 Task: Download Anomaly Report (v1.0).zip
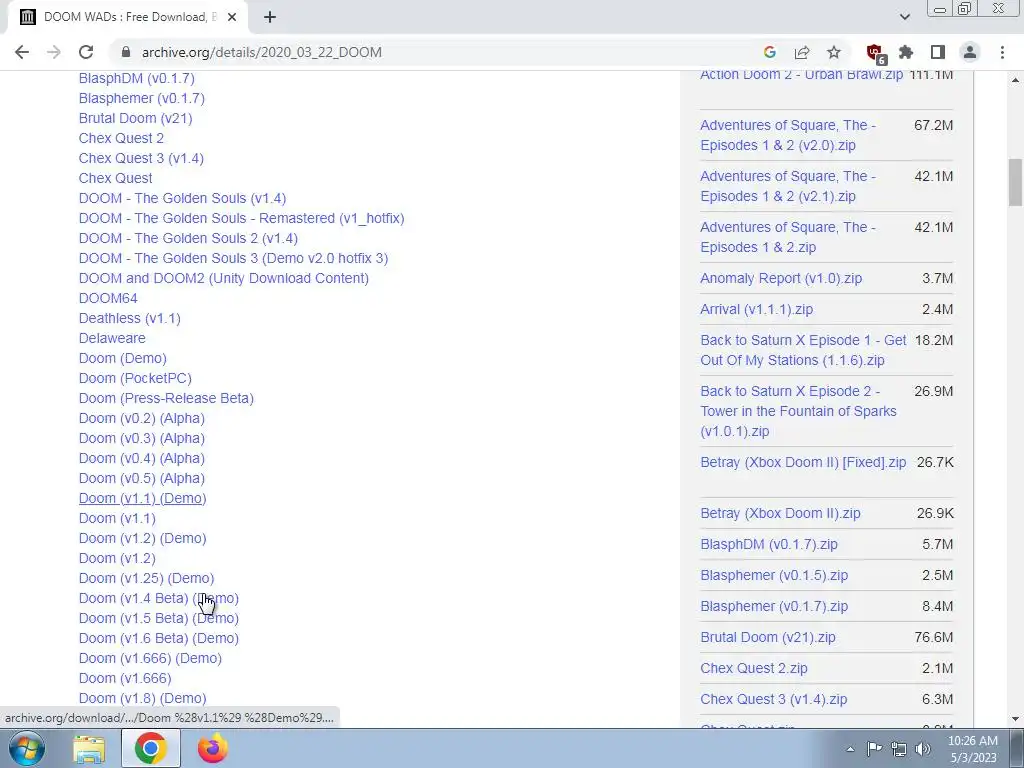tap(781, 278)
